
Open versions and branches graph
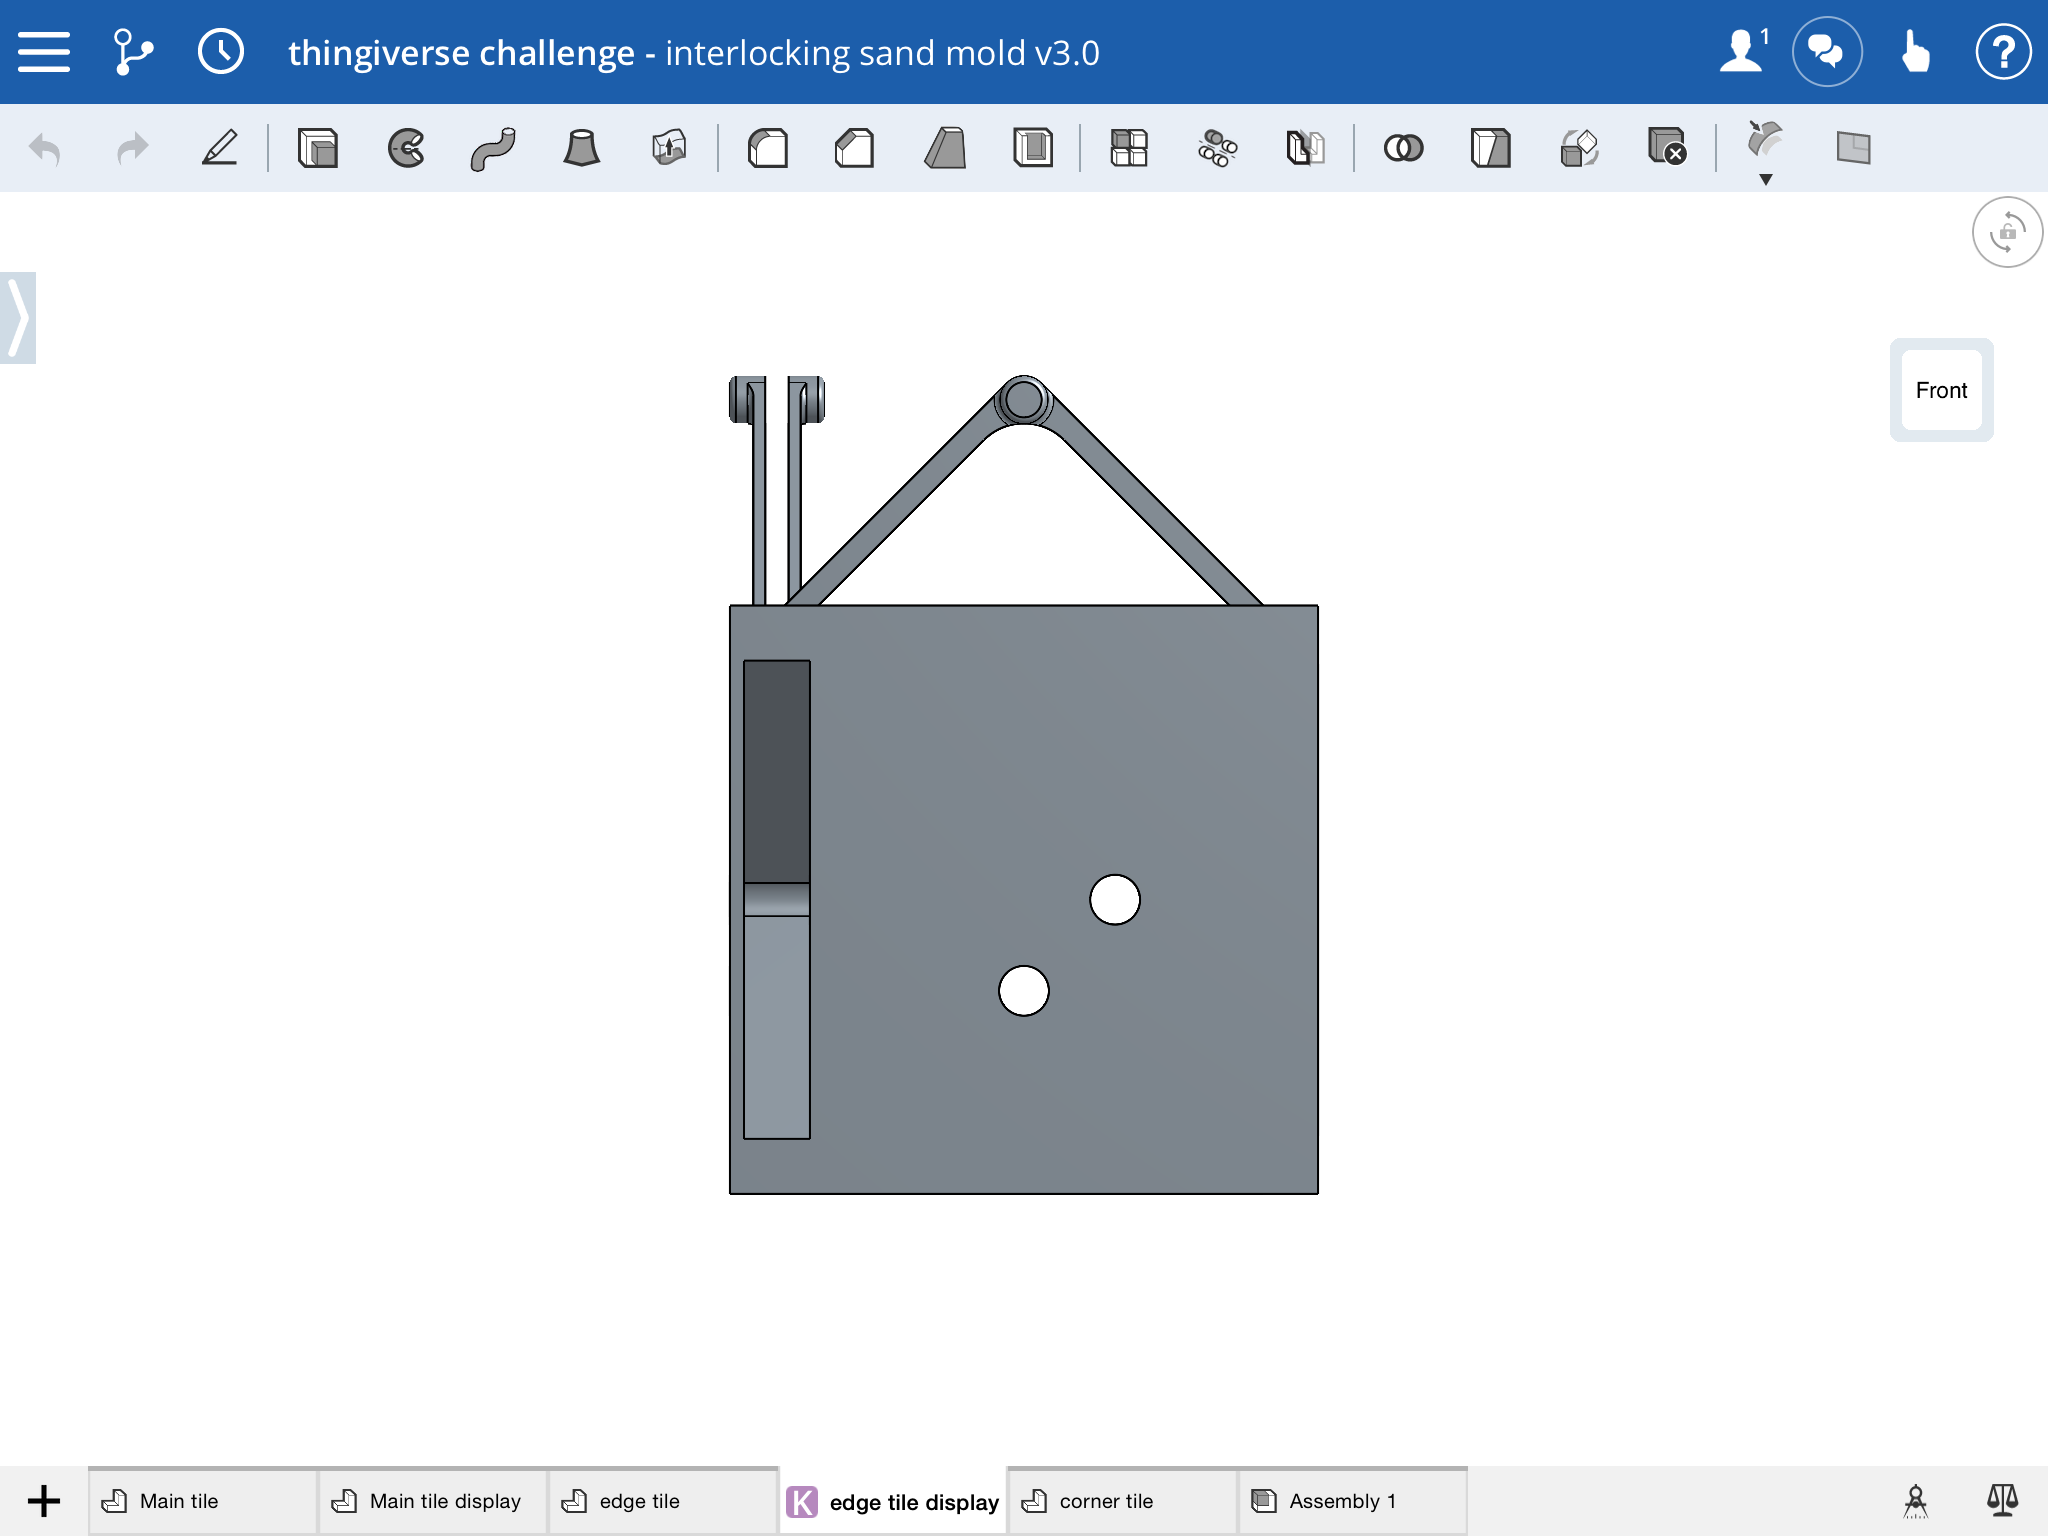point(133,52)
